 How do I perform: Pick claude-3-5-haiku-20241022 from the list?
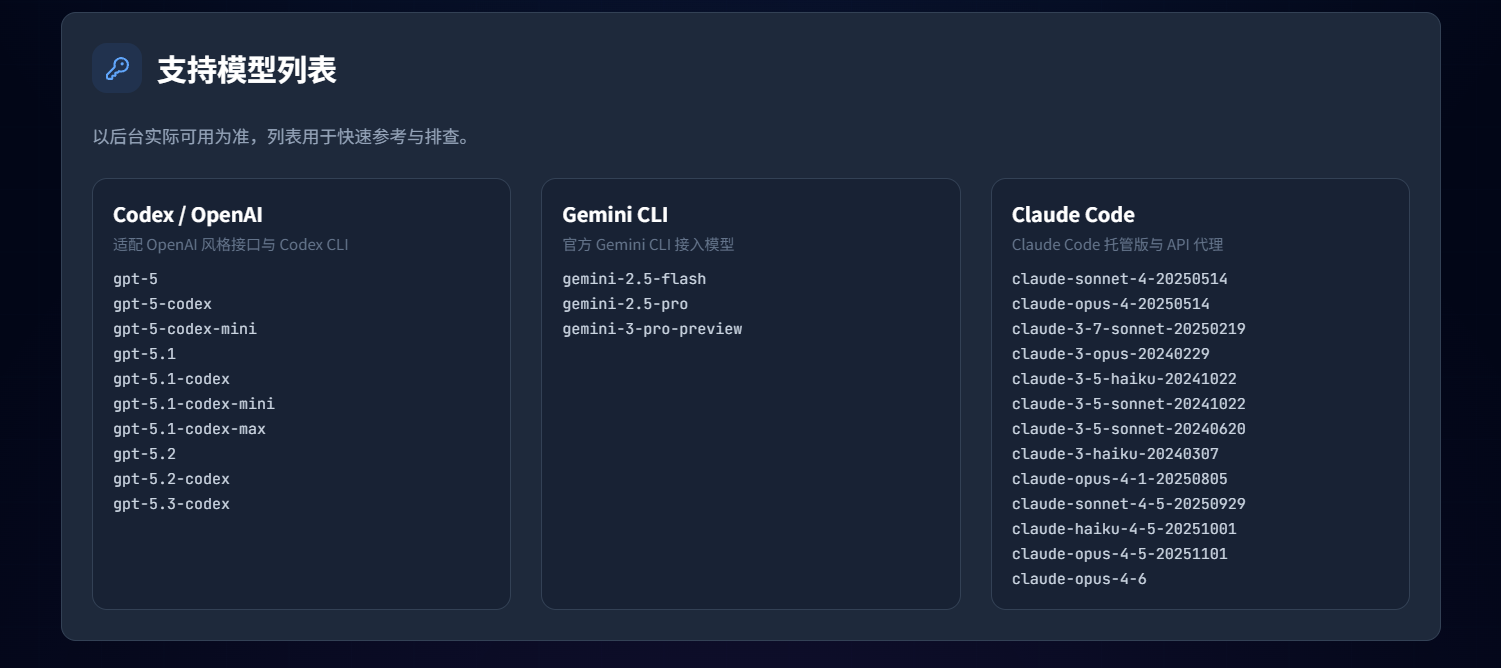point(1124,379)
